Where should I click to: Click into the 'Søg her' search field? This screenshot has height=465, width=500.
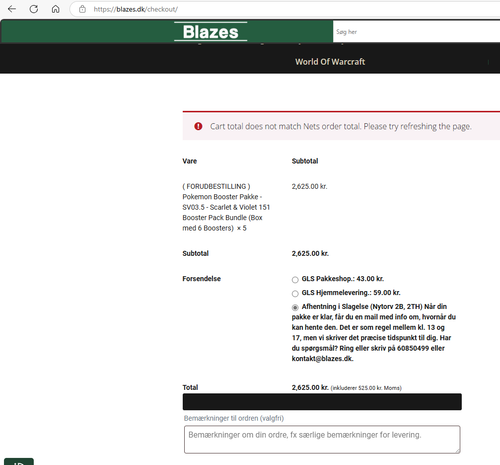(416, 32)
